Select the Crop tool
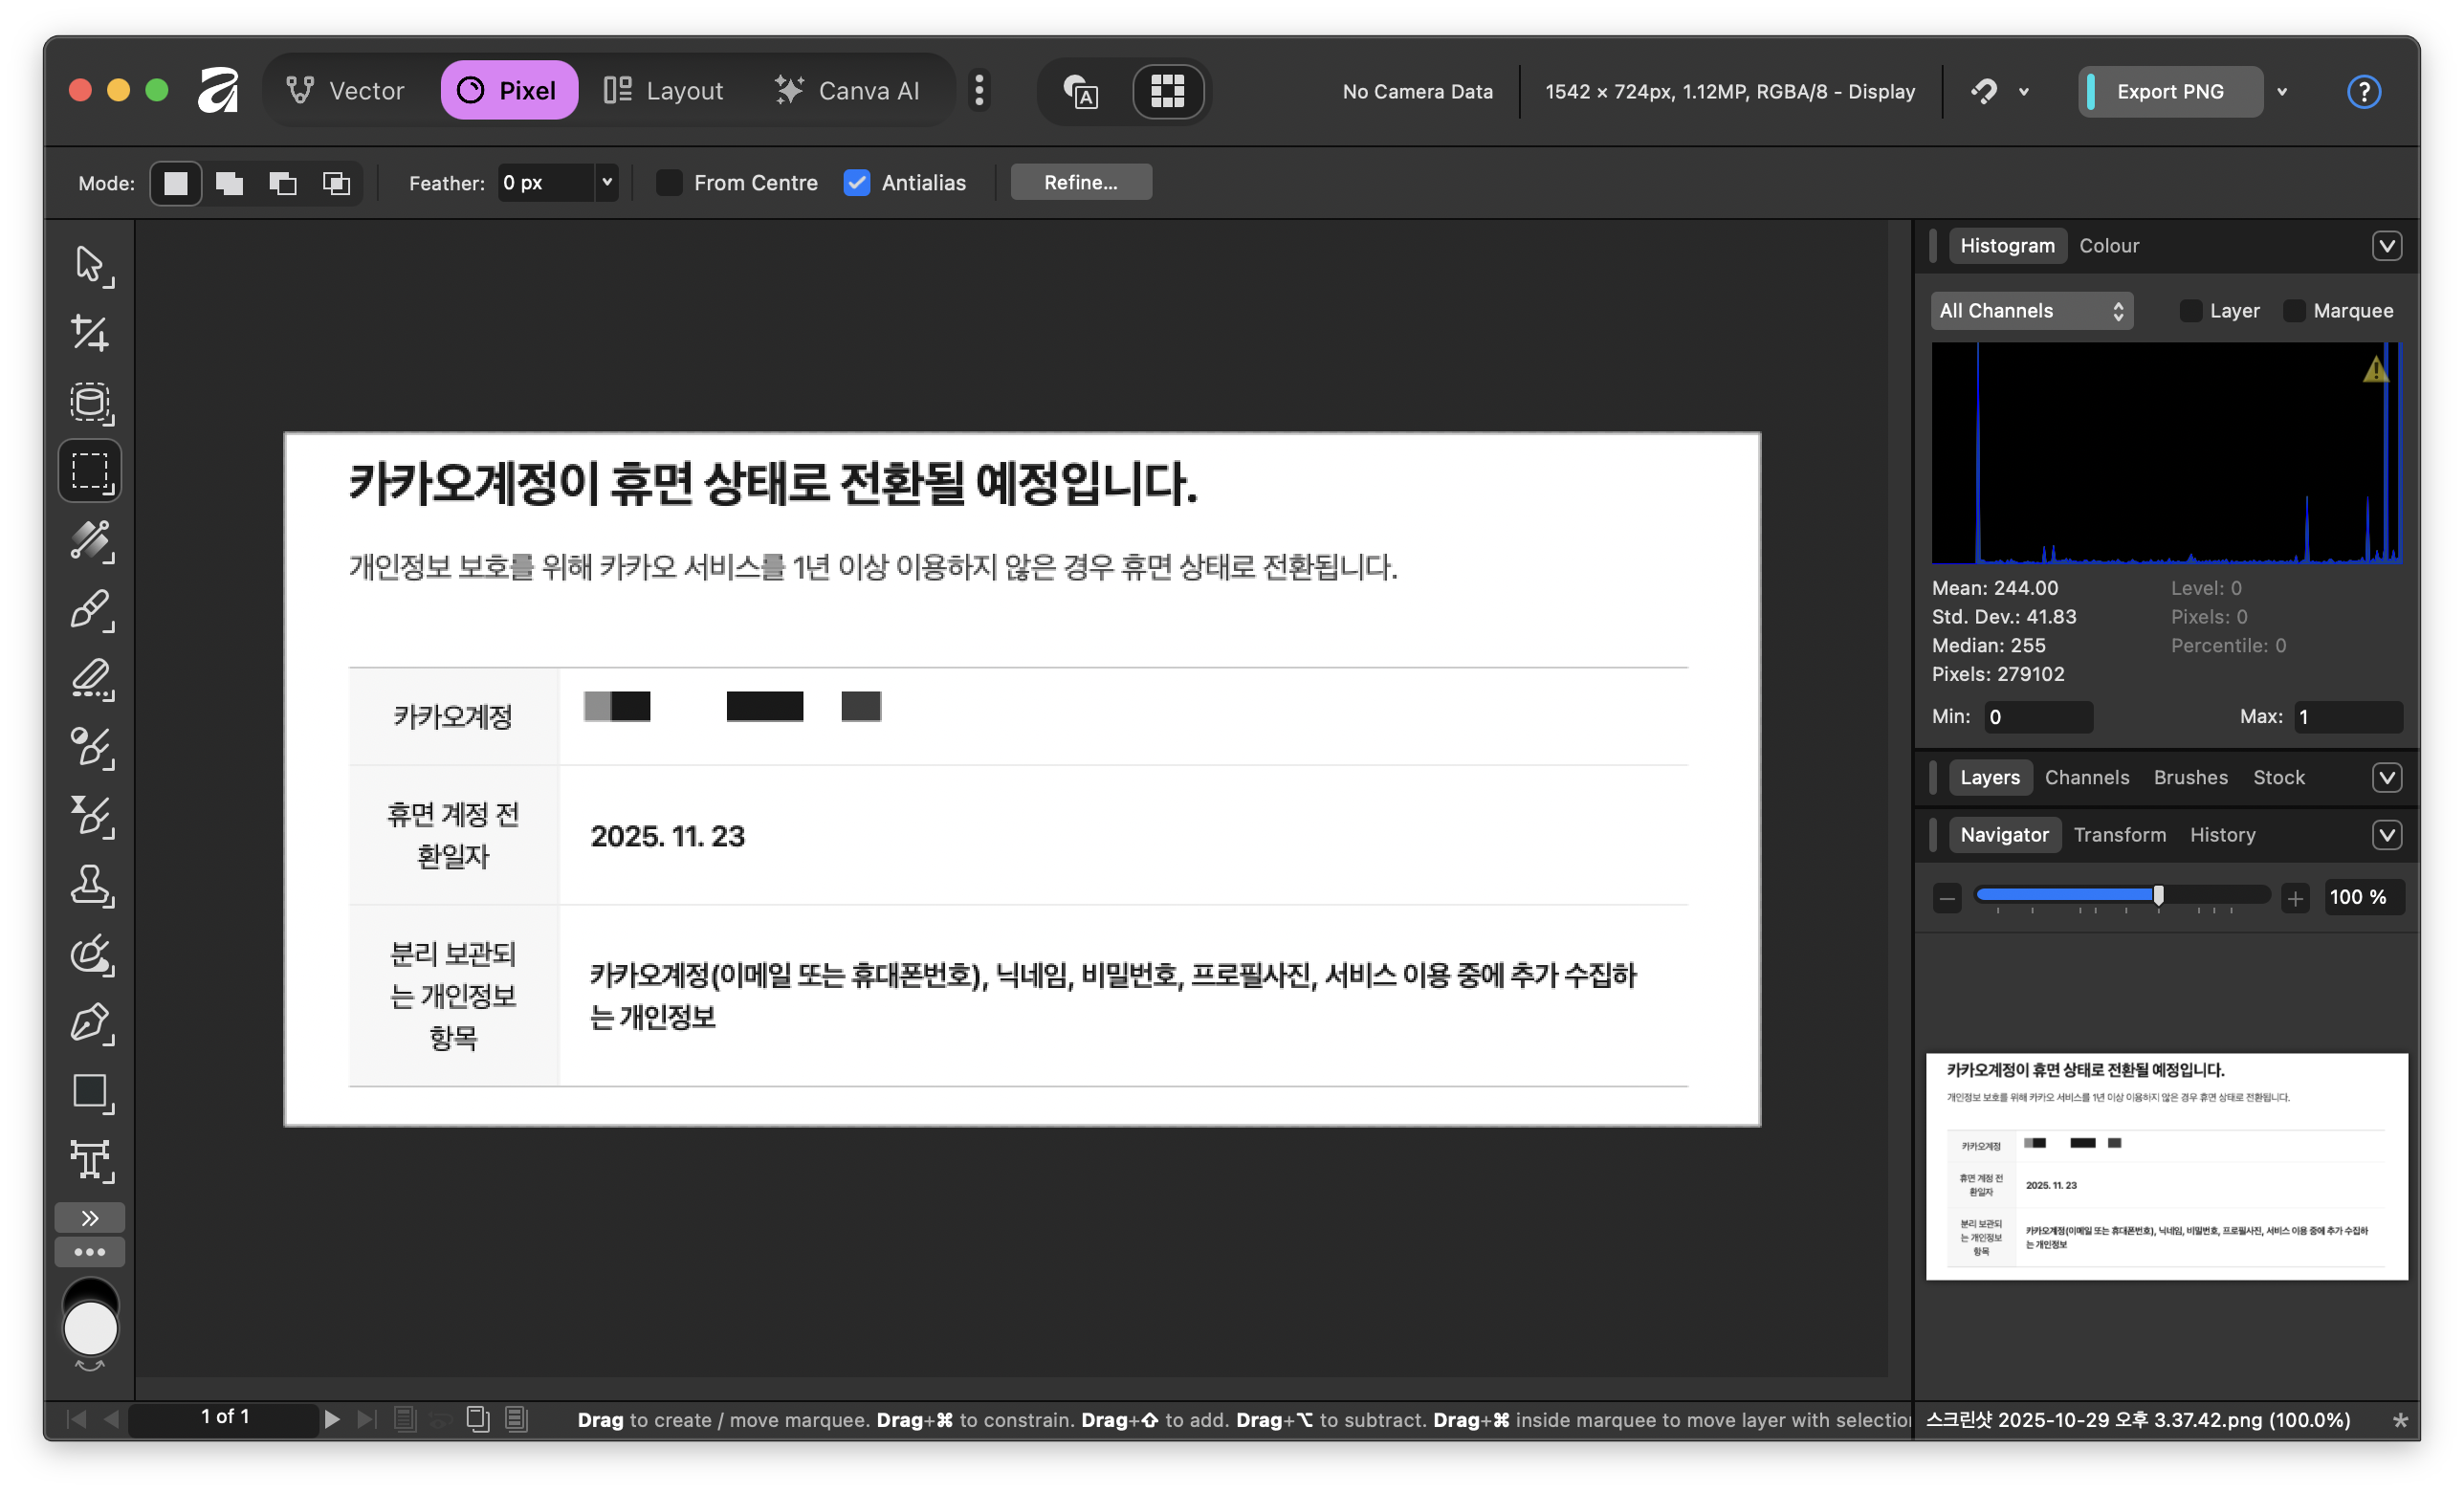Image resolution: width=2464 pixels, height=1492 pixels. 90,333
